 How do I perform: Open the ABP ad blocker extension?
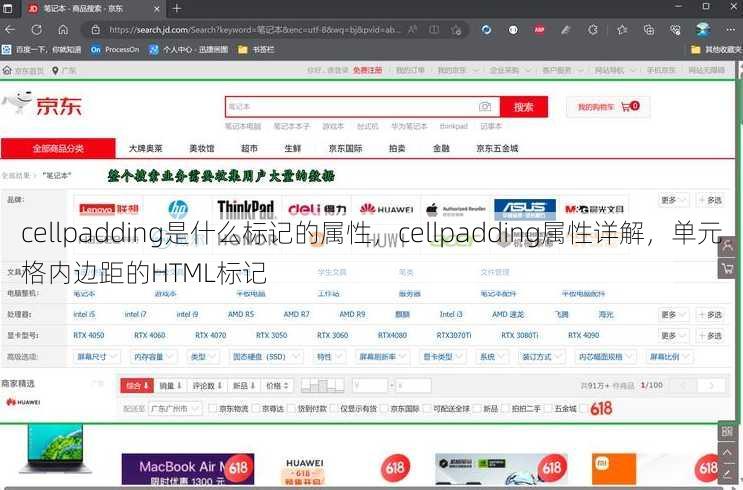(x=539, y=29)
